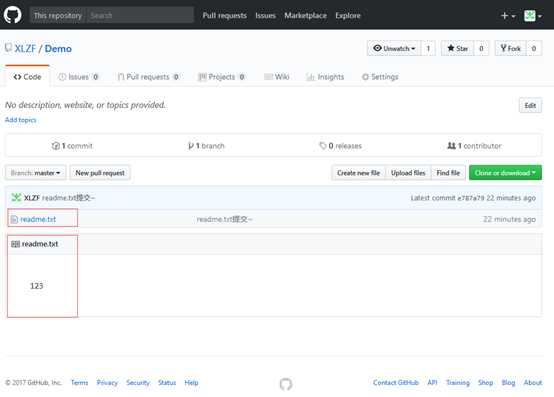Screen dimensions: 554x397
Task: Switch to the Projects tab
Action: pos(222,77)
